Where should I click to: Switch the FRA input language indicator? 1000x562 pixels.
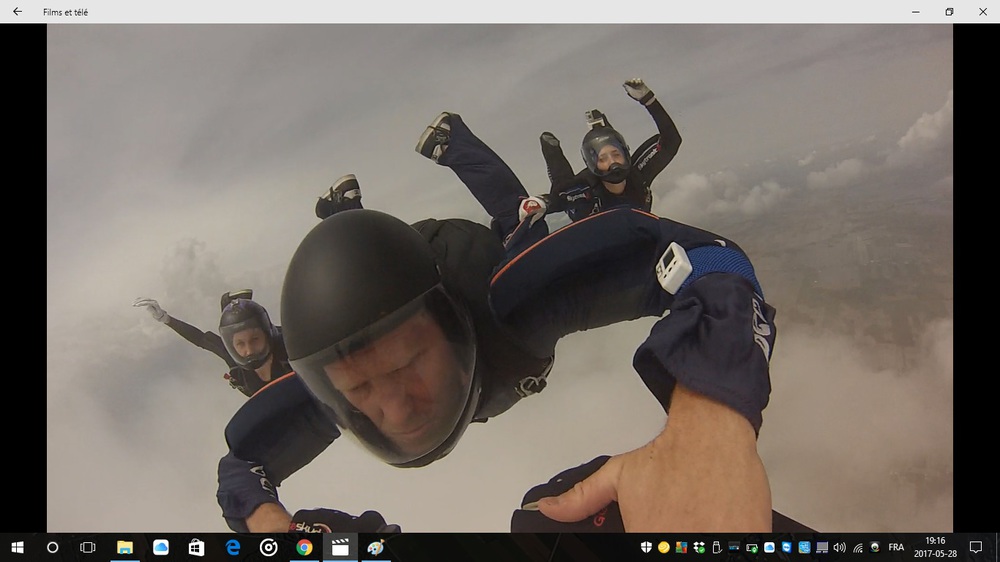pos(896,547)
